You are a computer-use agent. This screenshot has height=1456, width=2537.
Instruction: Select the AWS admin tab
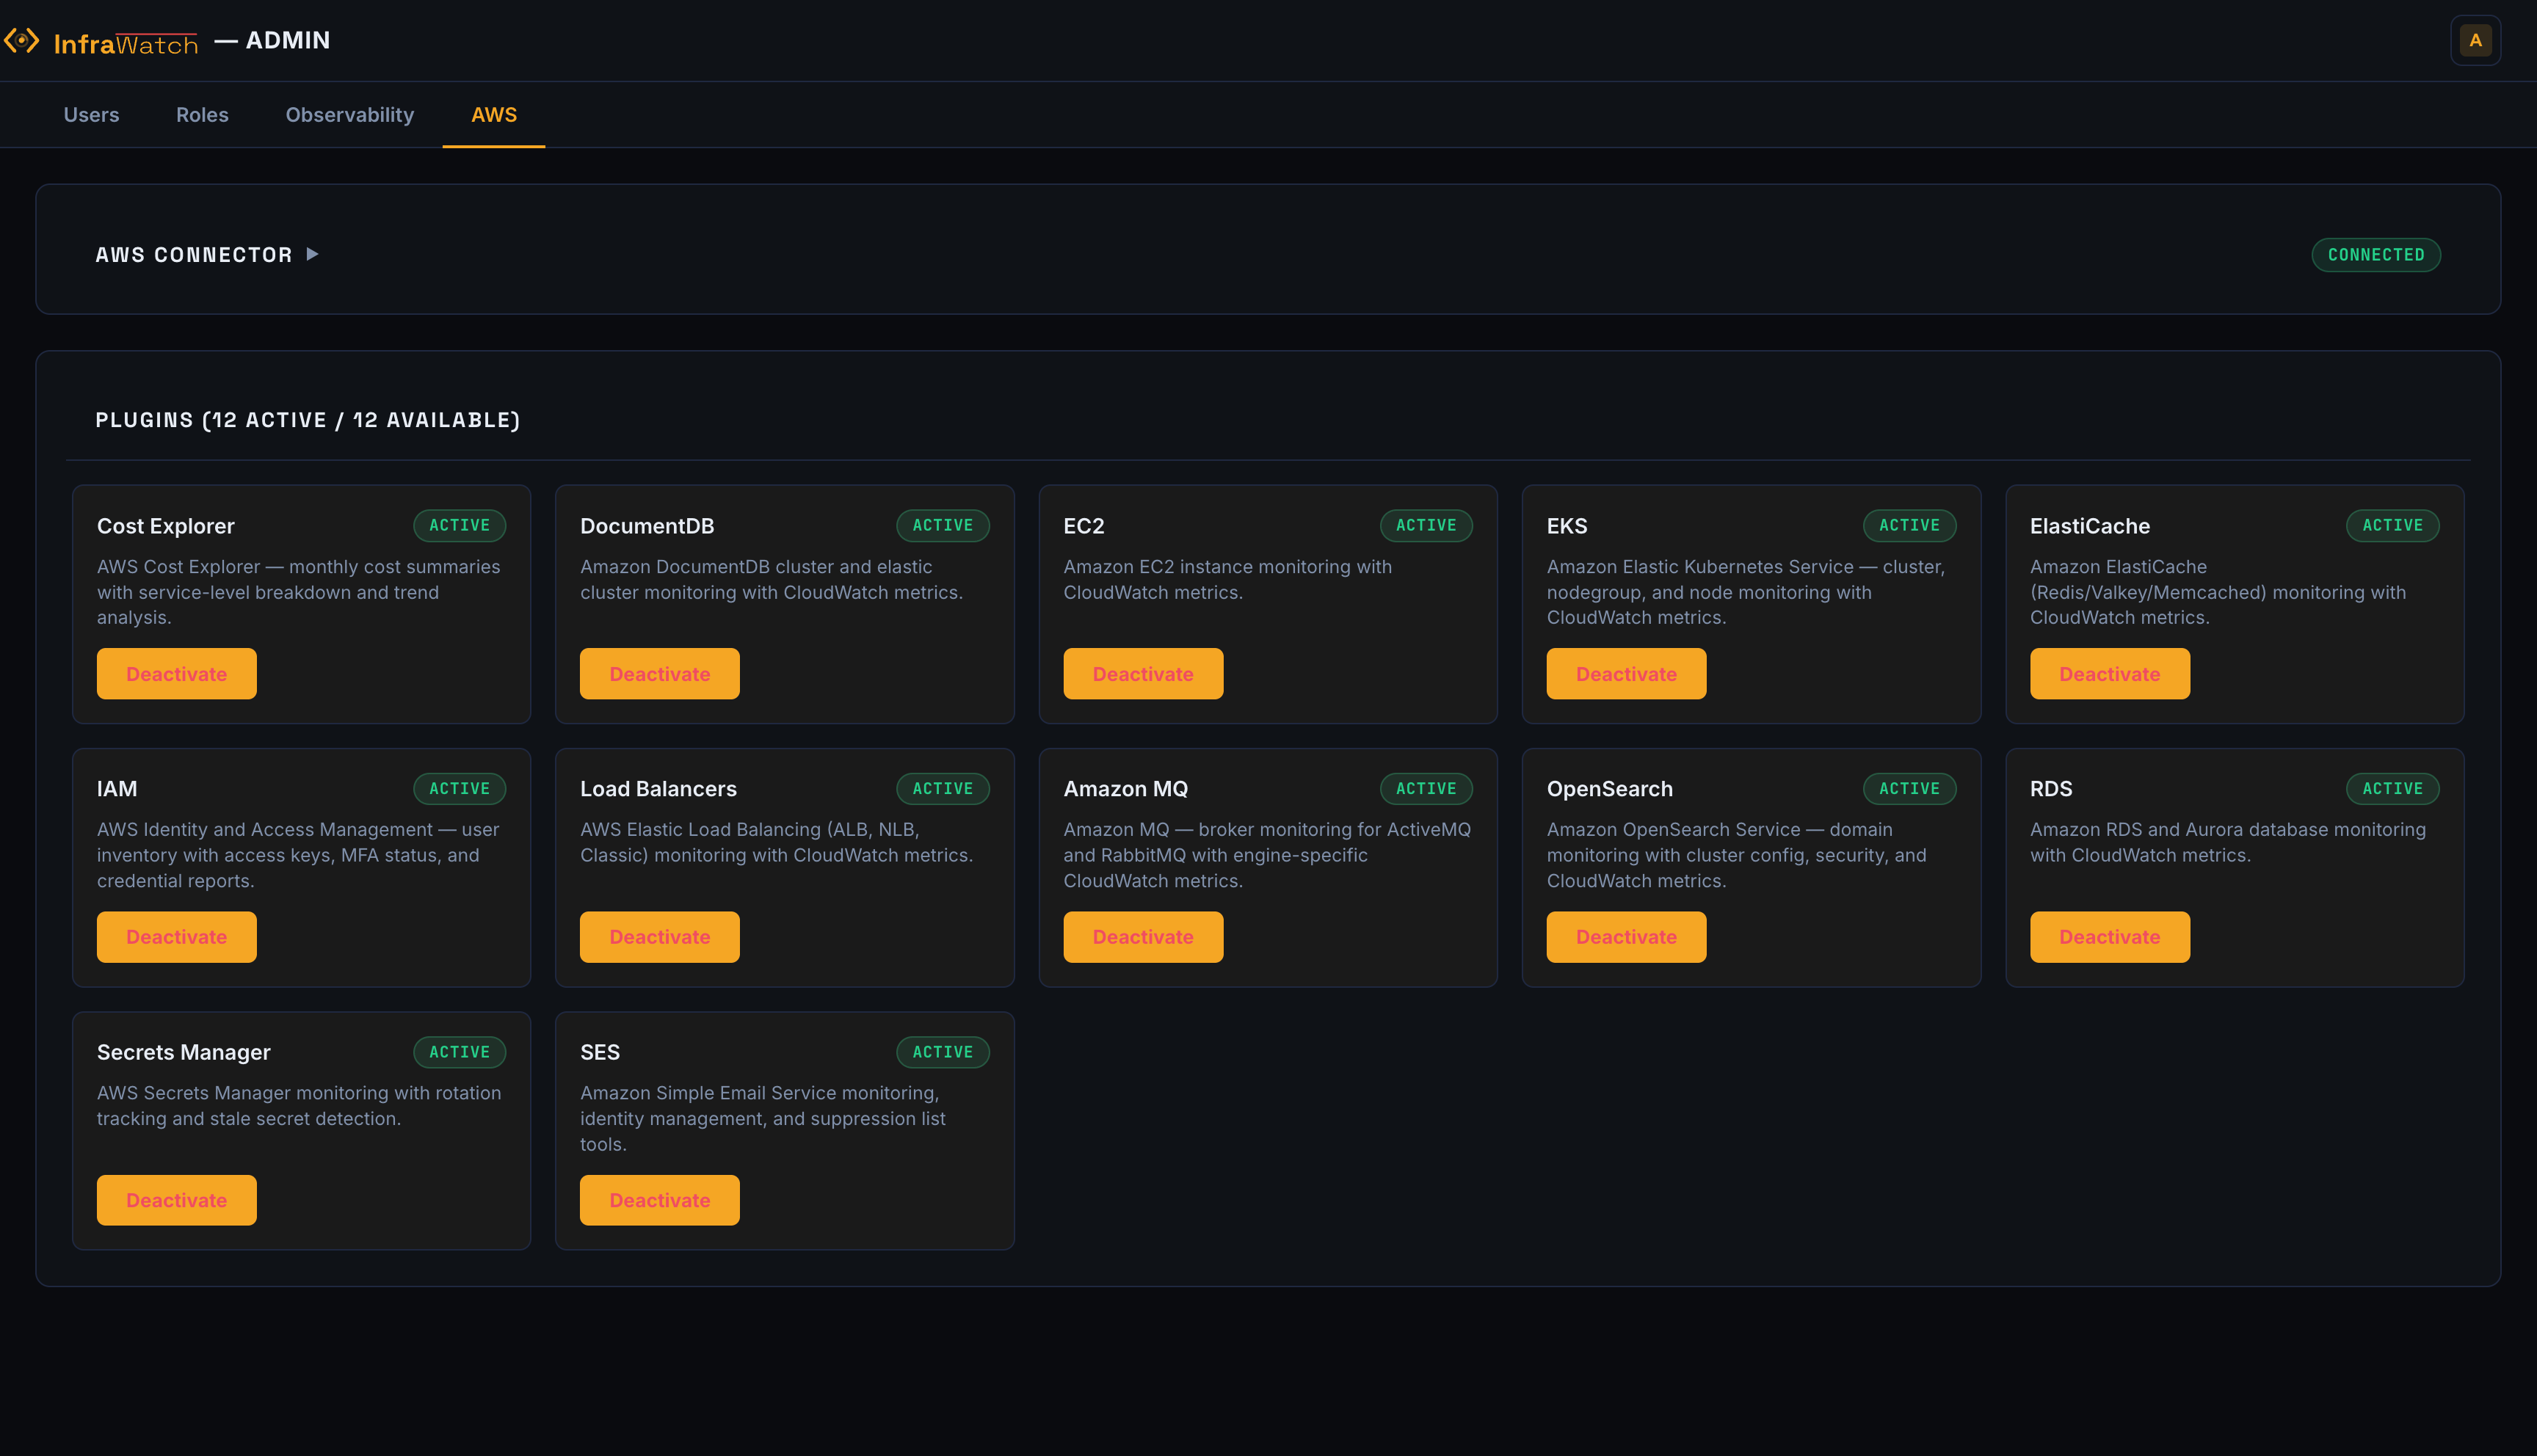493,114
